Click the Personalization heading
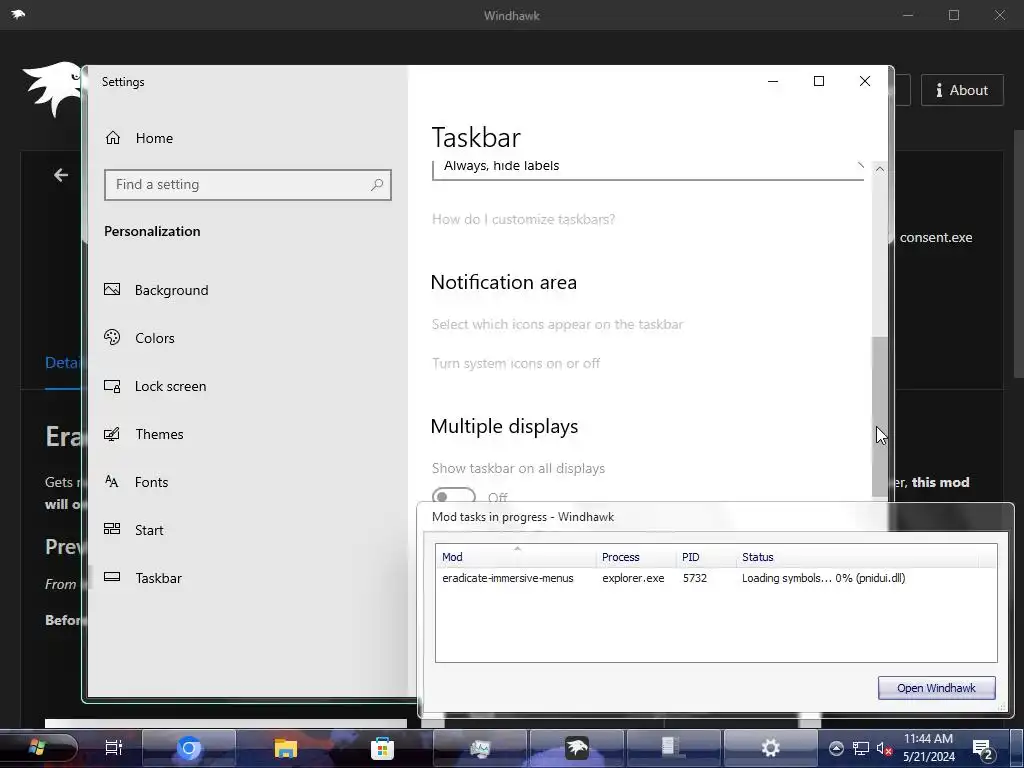Screen dimensions: 1024x768 click(x=152, y=231)
